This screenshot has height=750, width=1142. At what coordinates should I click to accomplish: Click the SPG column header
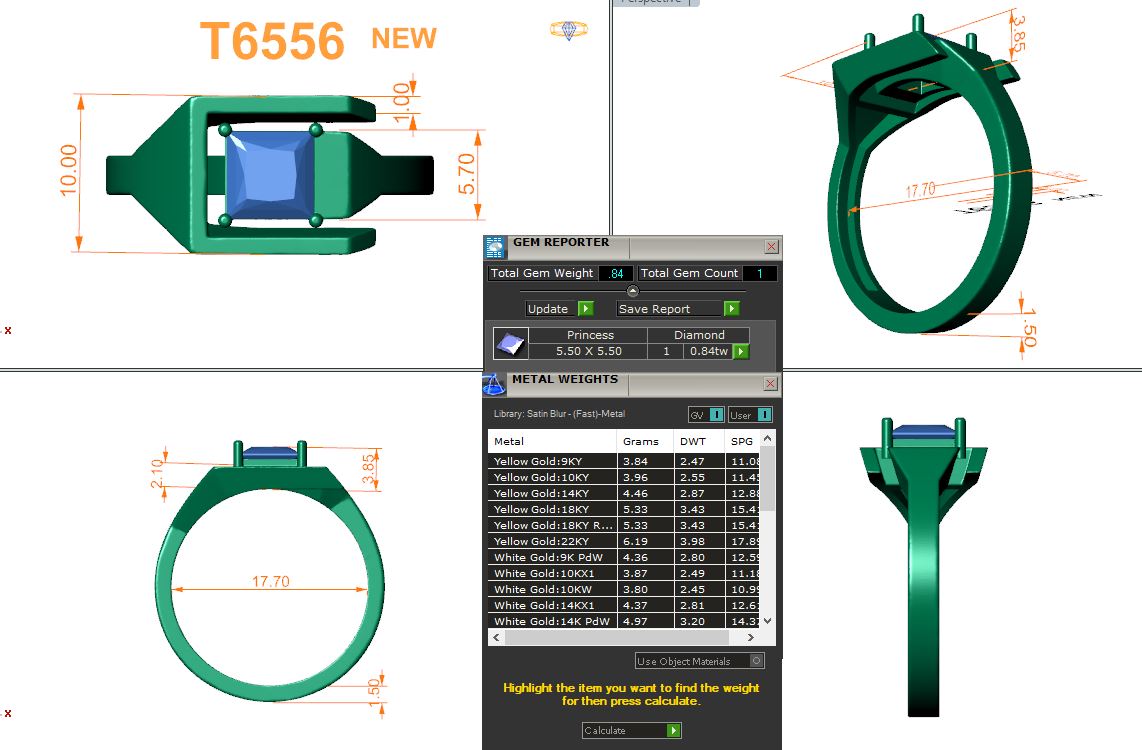(742, 441)
